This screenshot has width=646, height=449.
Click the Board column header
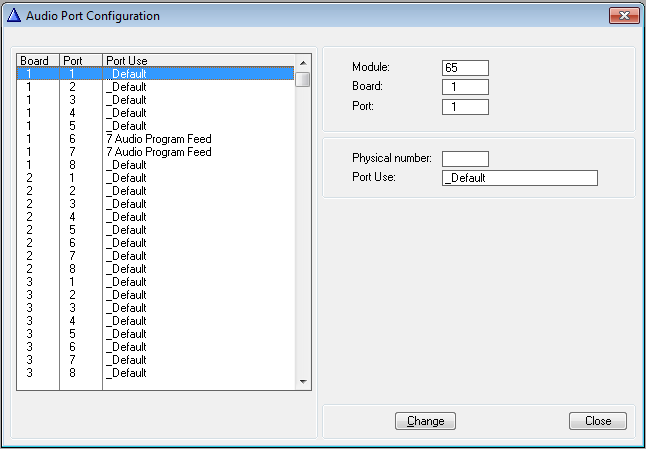click(36, 61)
